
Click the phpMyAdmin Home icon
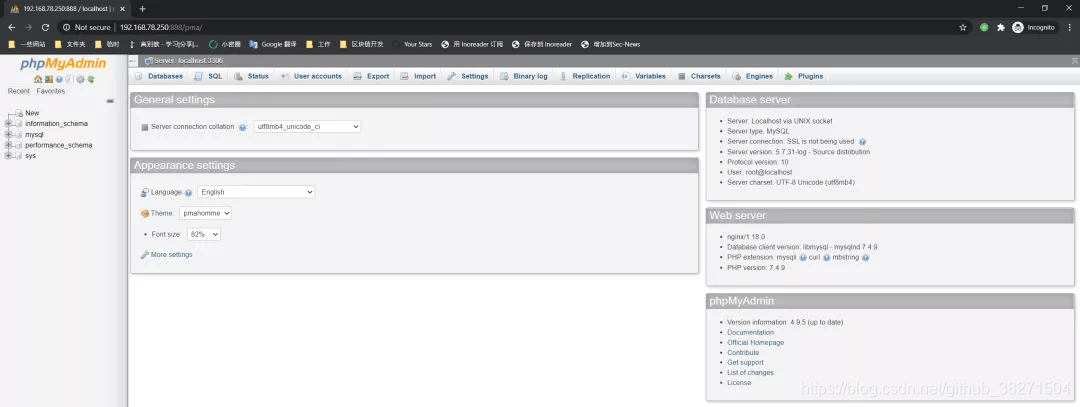38,79
